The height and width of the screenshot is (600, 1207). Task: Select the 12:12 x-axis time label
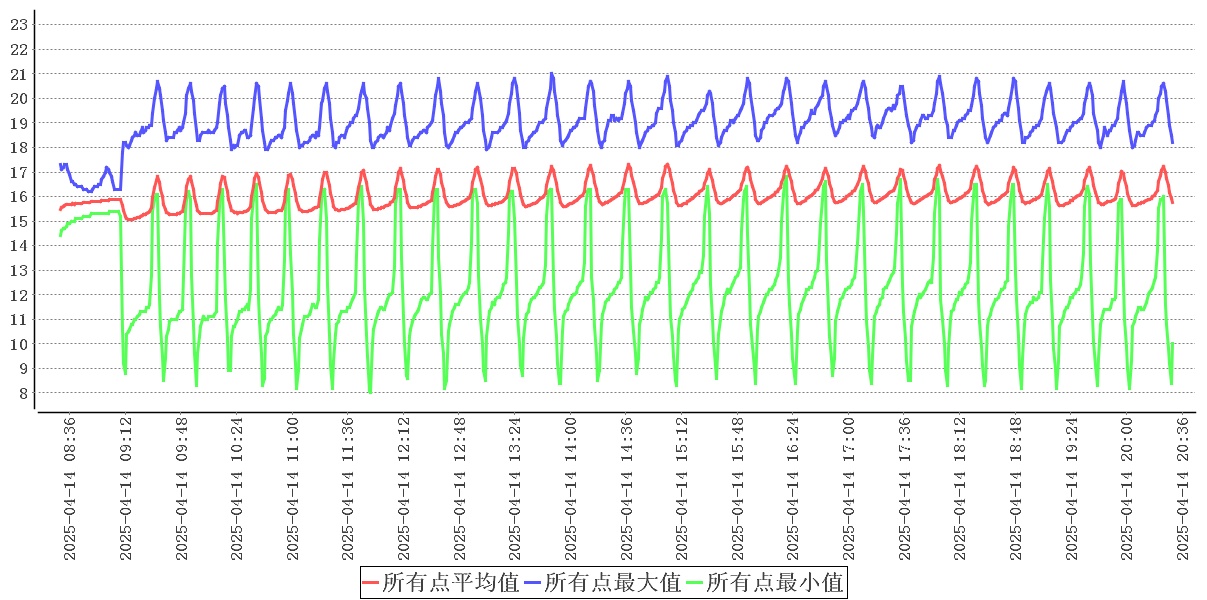pyautogui.click(x=404, y=490)
